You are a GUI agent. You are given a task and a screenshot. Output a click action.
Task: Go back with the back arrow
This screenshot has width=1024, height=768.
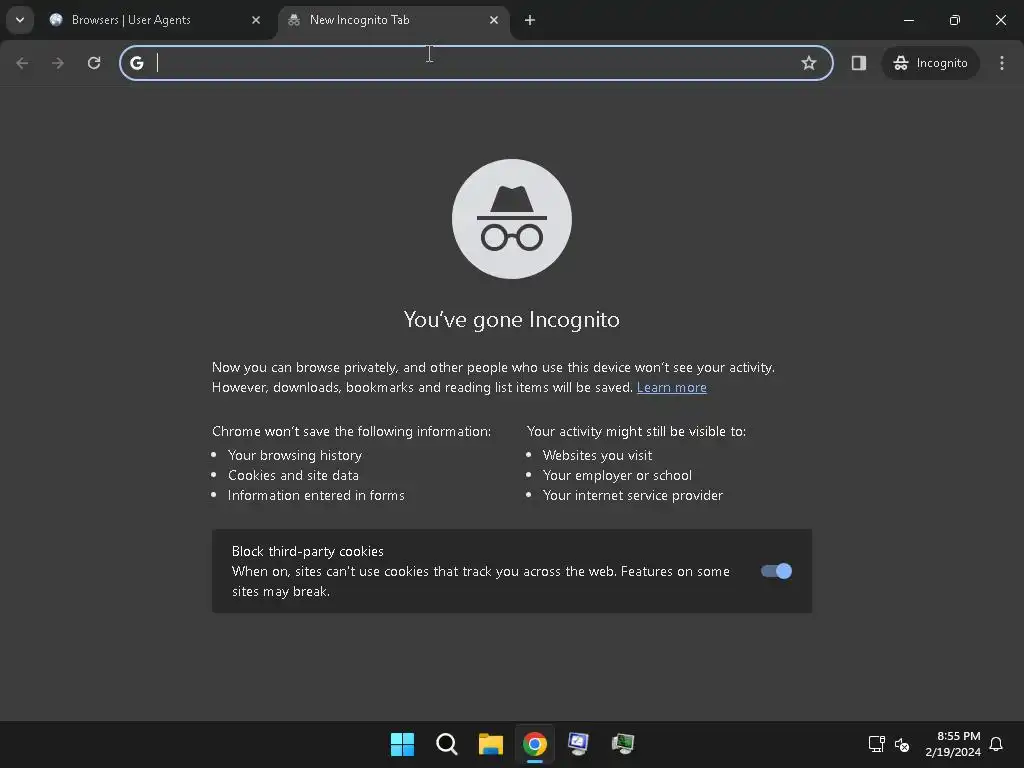point(22,63)
